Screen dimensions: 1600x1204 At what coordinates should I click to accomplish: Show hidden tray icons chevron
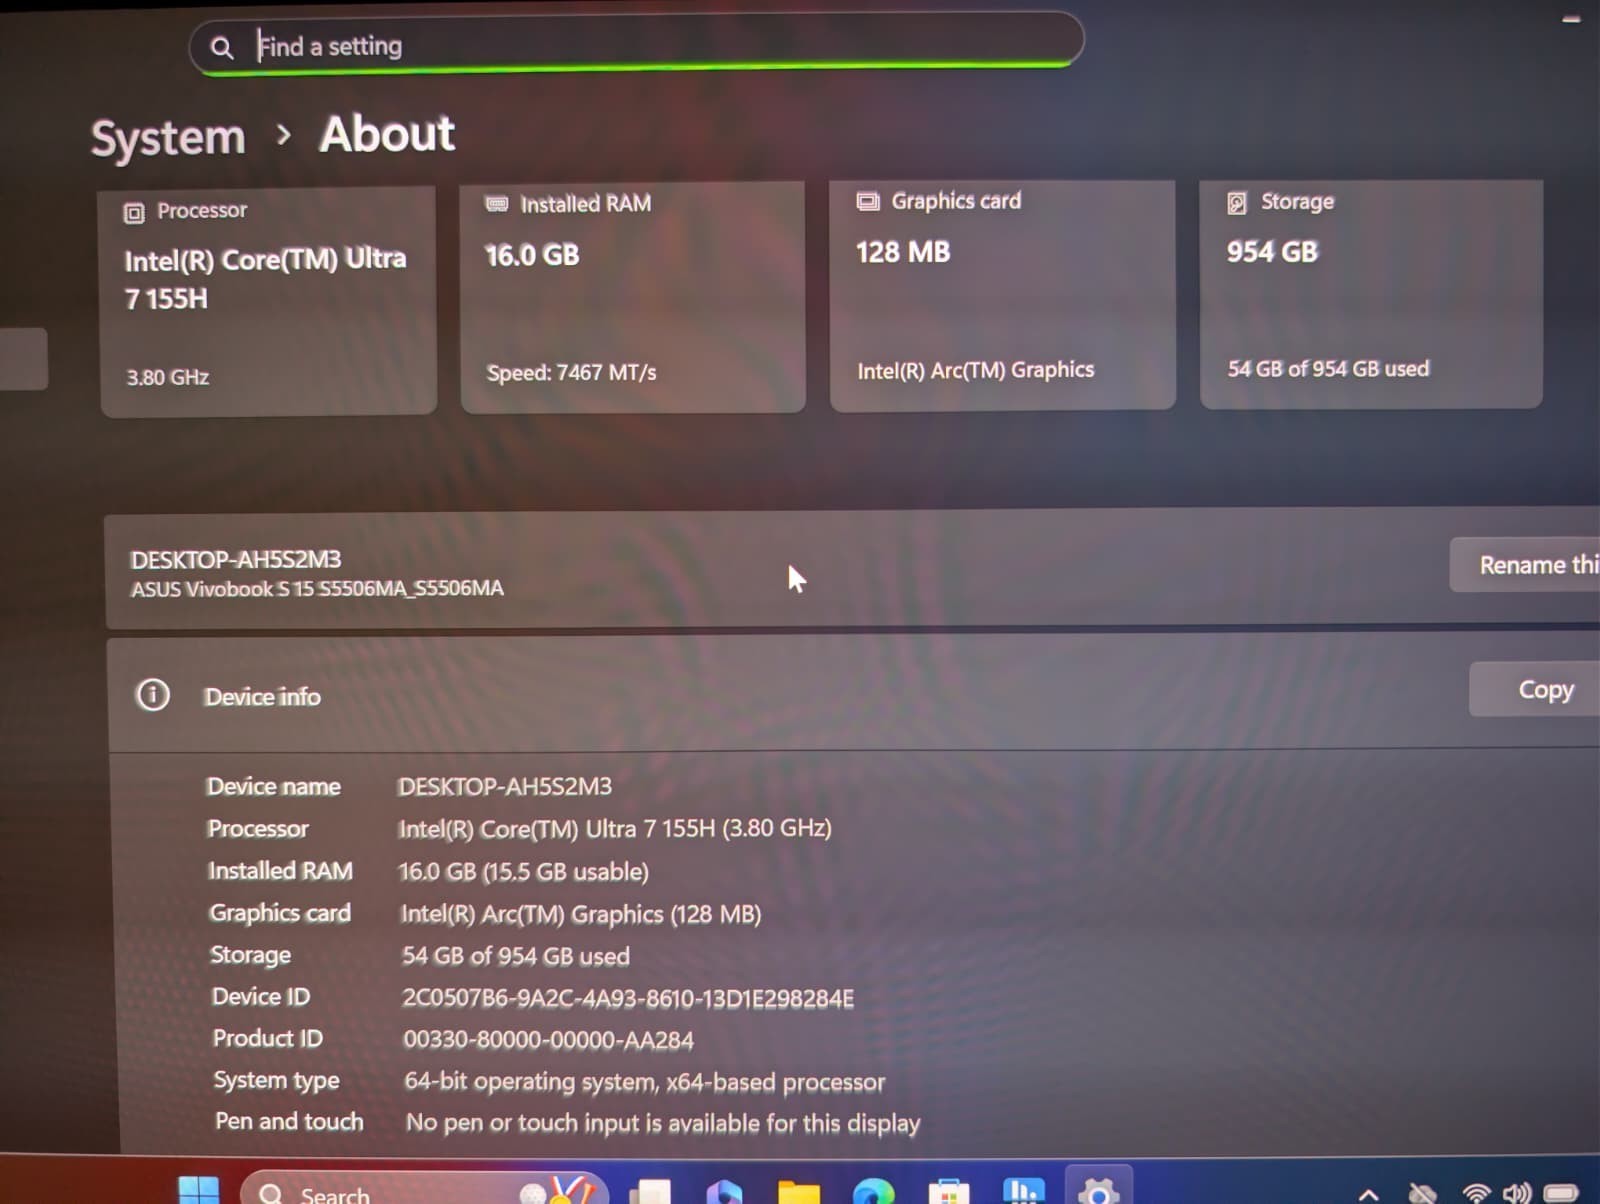[x=1369, y=1194]
